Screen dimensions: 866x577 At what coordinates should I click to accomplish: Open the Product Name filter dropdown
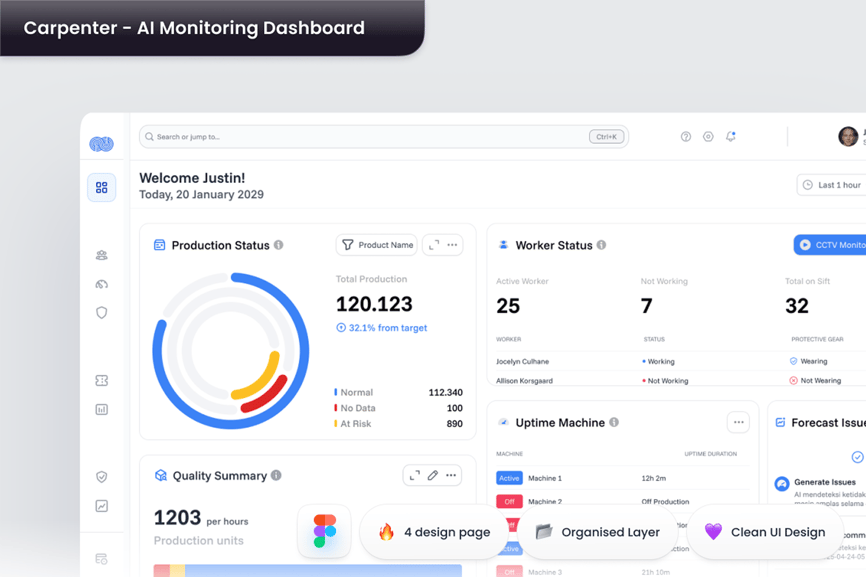377,245
